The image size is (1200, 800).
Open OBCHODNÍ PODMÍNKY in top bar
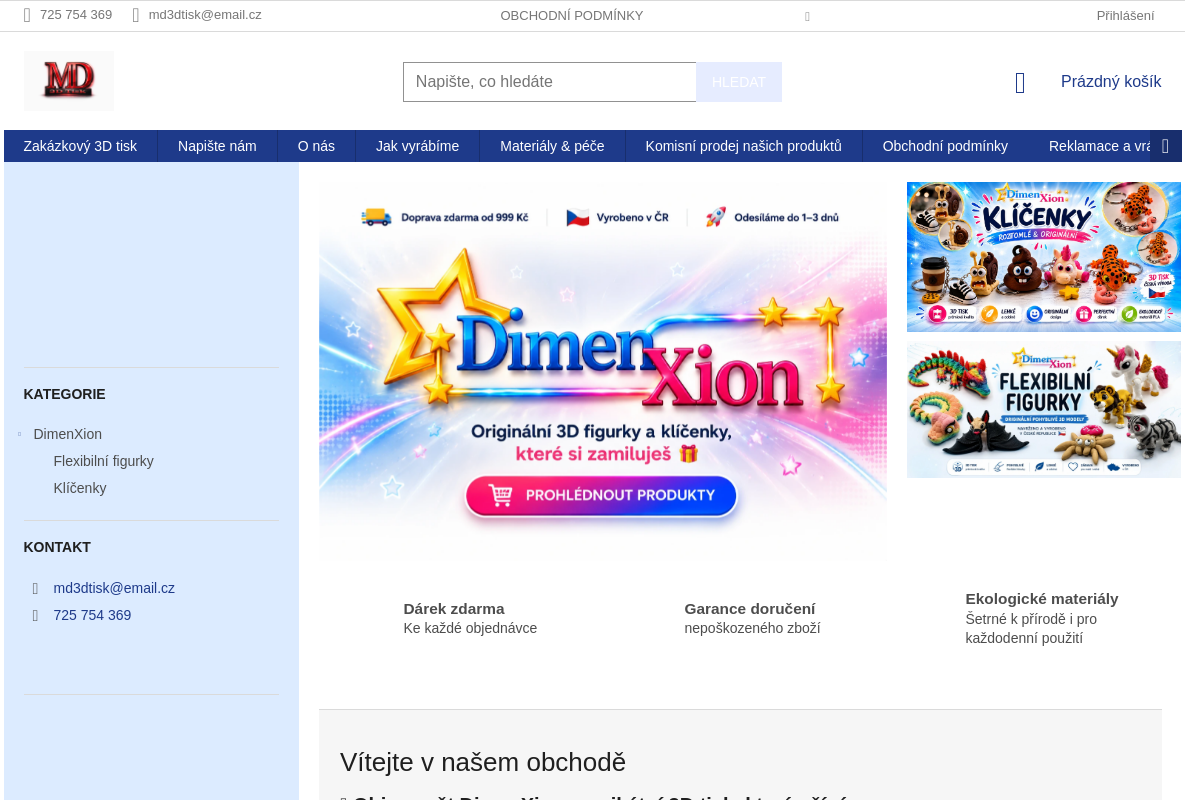572,16
